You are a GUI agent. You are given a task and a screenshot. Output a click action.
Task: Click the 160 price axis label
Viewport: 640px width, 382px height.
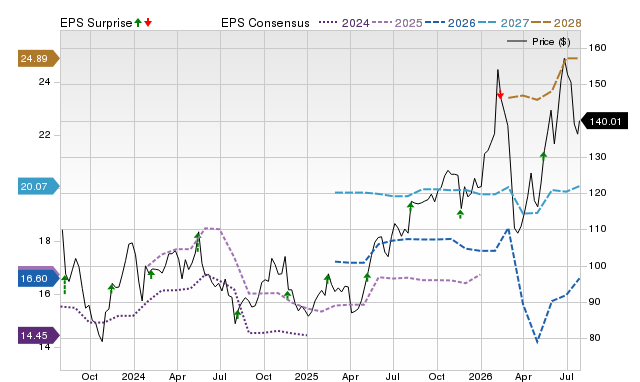click(597, 48)
